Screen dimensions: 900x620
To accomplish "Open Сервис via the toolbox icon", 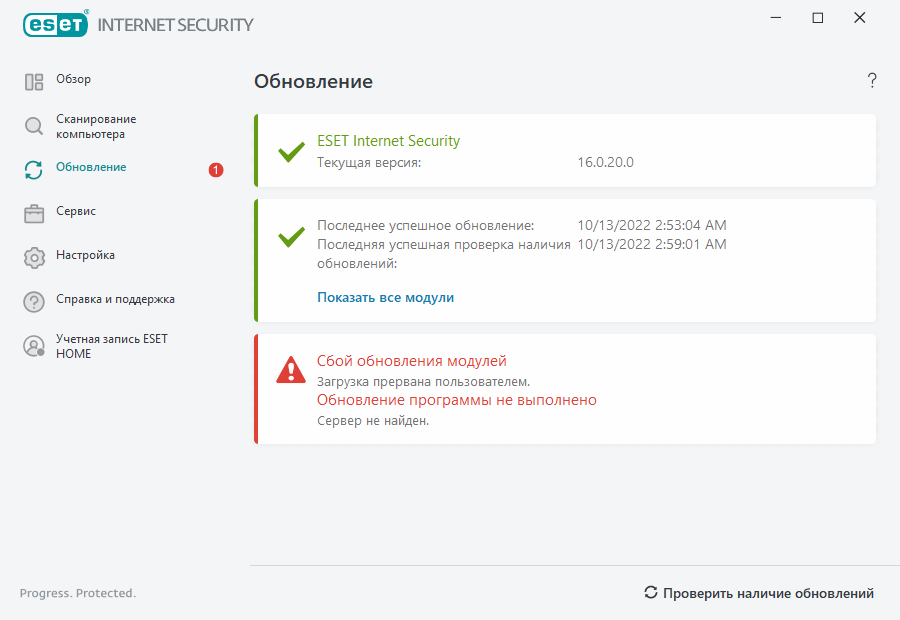I will click(x=33, y=212).
